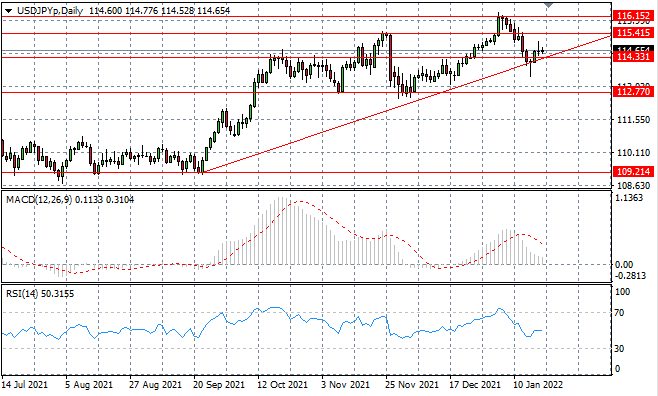The image size is (658, 396).
Task: Click the gray chart shift marker triangle
Action: tap(548, 5)
